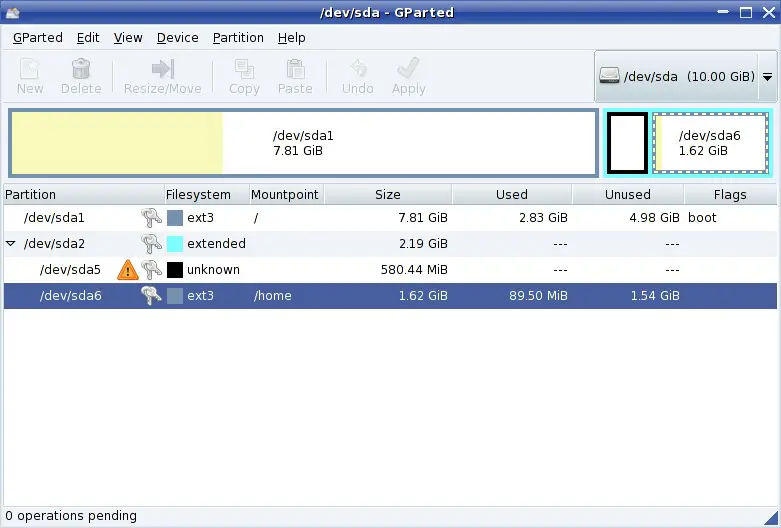Viewport: 781px width, 528px height.
Task: Select the /dev/sda6 partition row
Action: click(x=390, y=295)
